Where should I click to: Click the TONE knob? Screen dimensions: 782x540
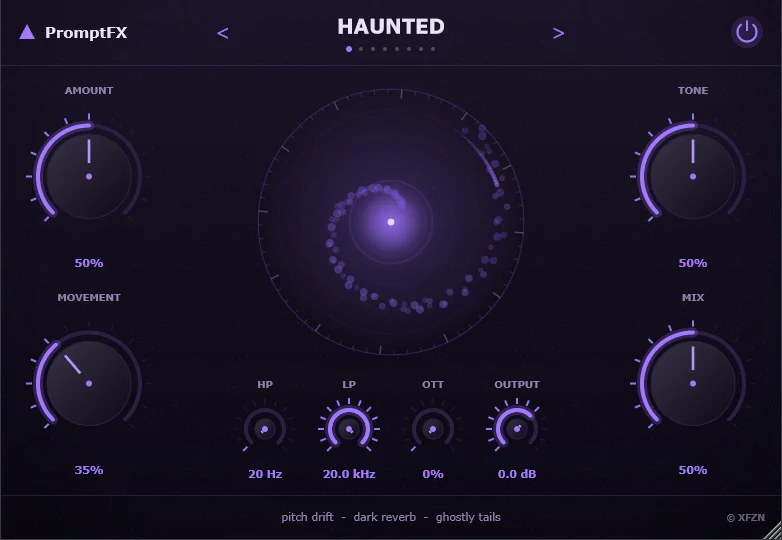[693, 176]
